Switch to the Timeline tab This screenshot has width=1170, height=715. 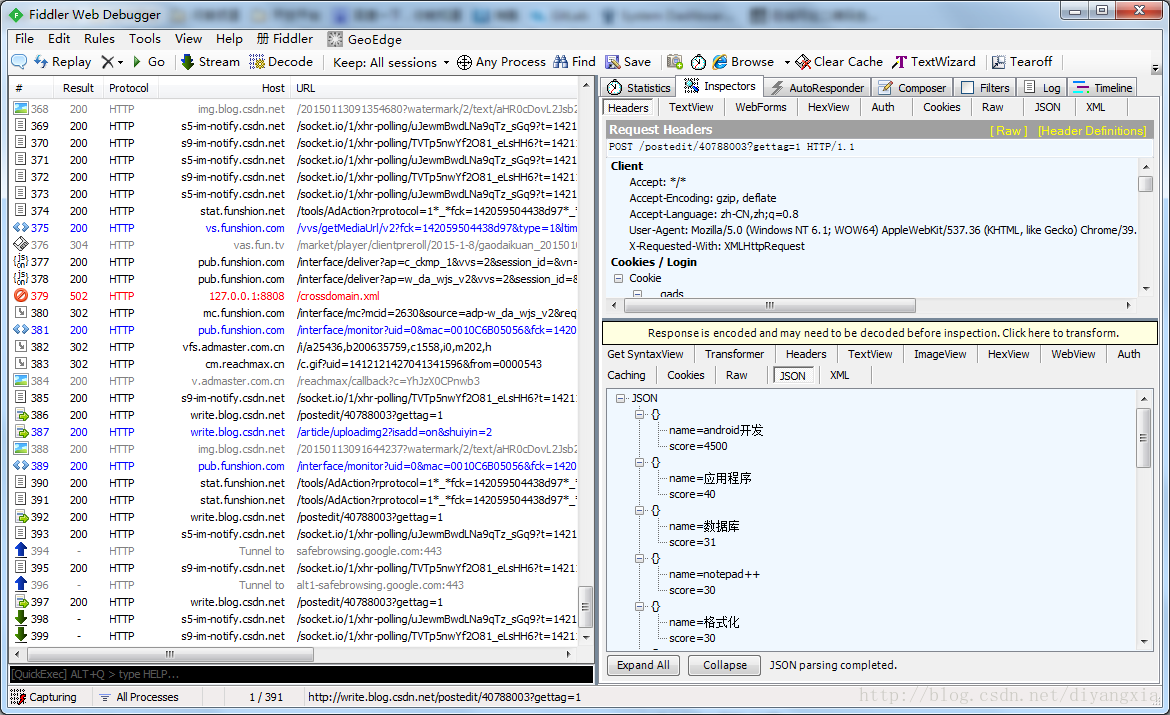(1102, 87)
